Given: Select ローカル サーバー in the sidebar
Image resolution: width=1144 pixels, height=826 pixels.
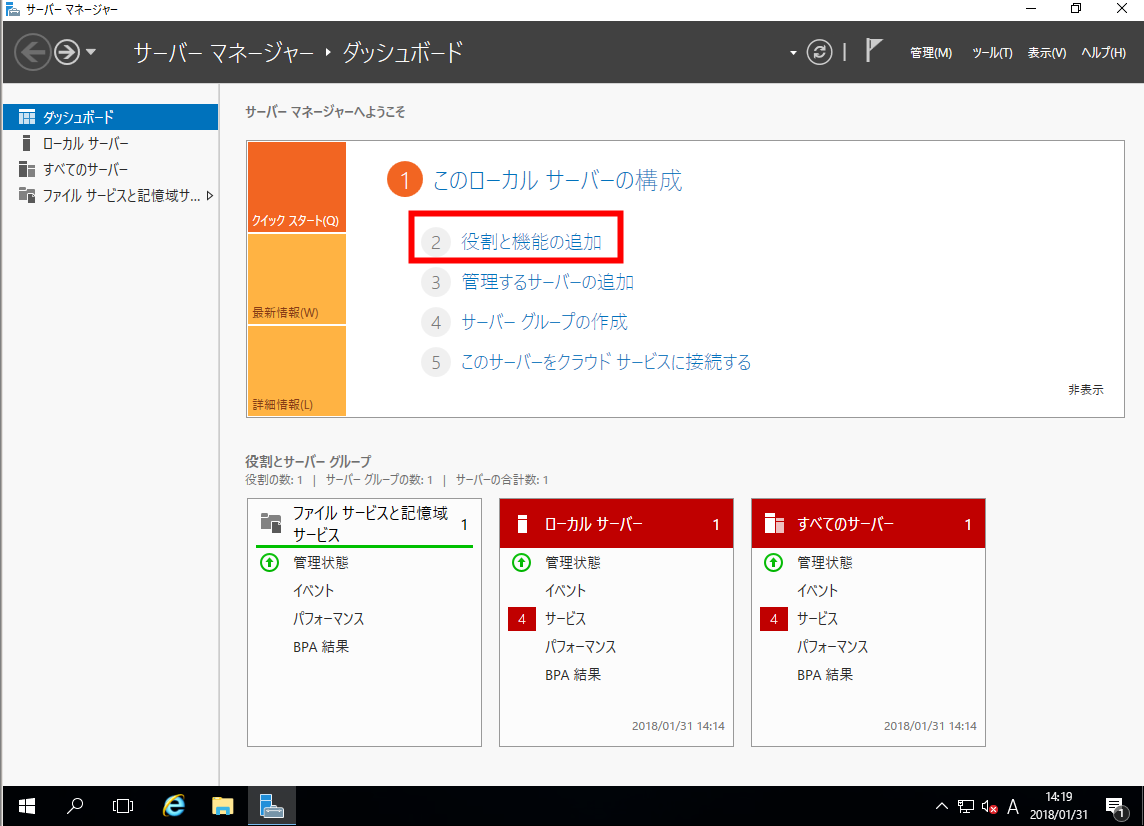Looking at the screenshot, I should click(x=110, y=143).
